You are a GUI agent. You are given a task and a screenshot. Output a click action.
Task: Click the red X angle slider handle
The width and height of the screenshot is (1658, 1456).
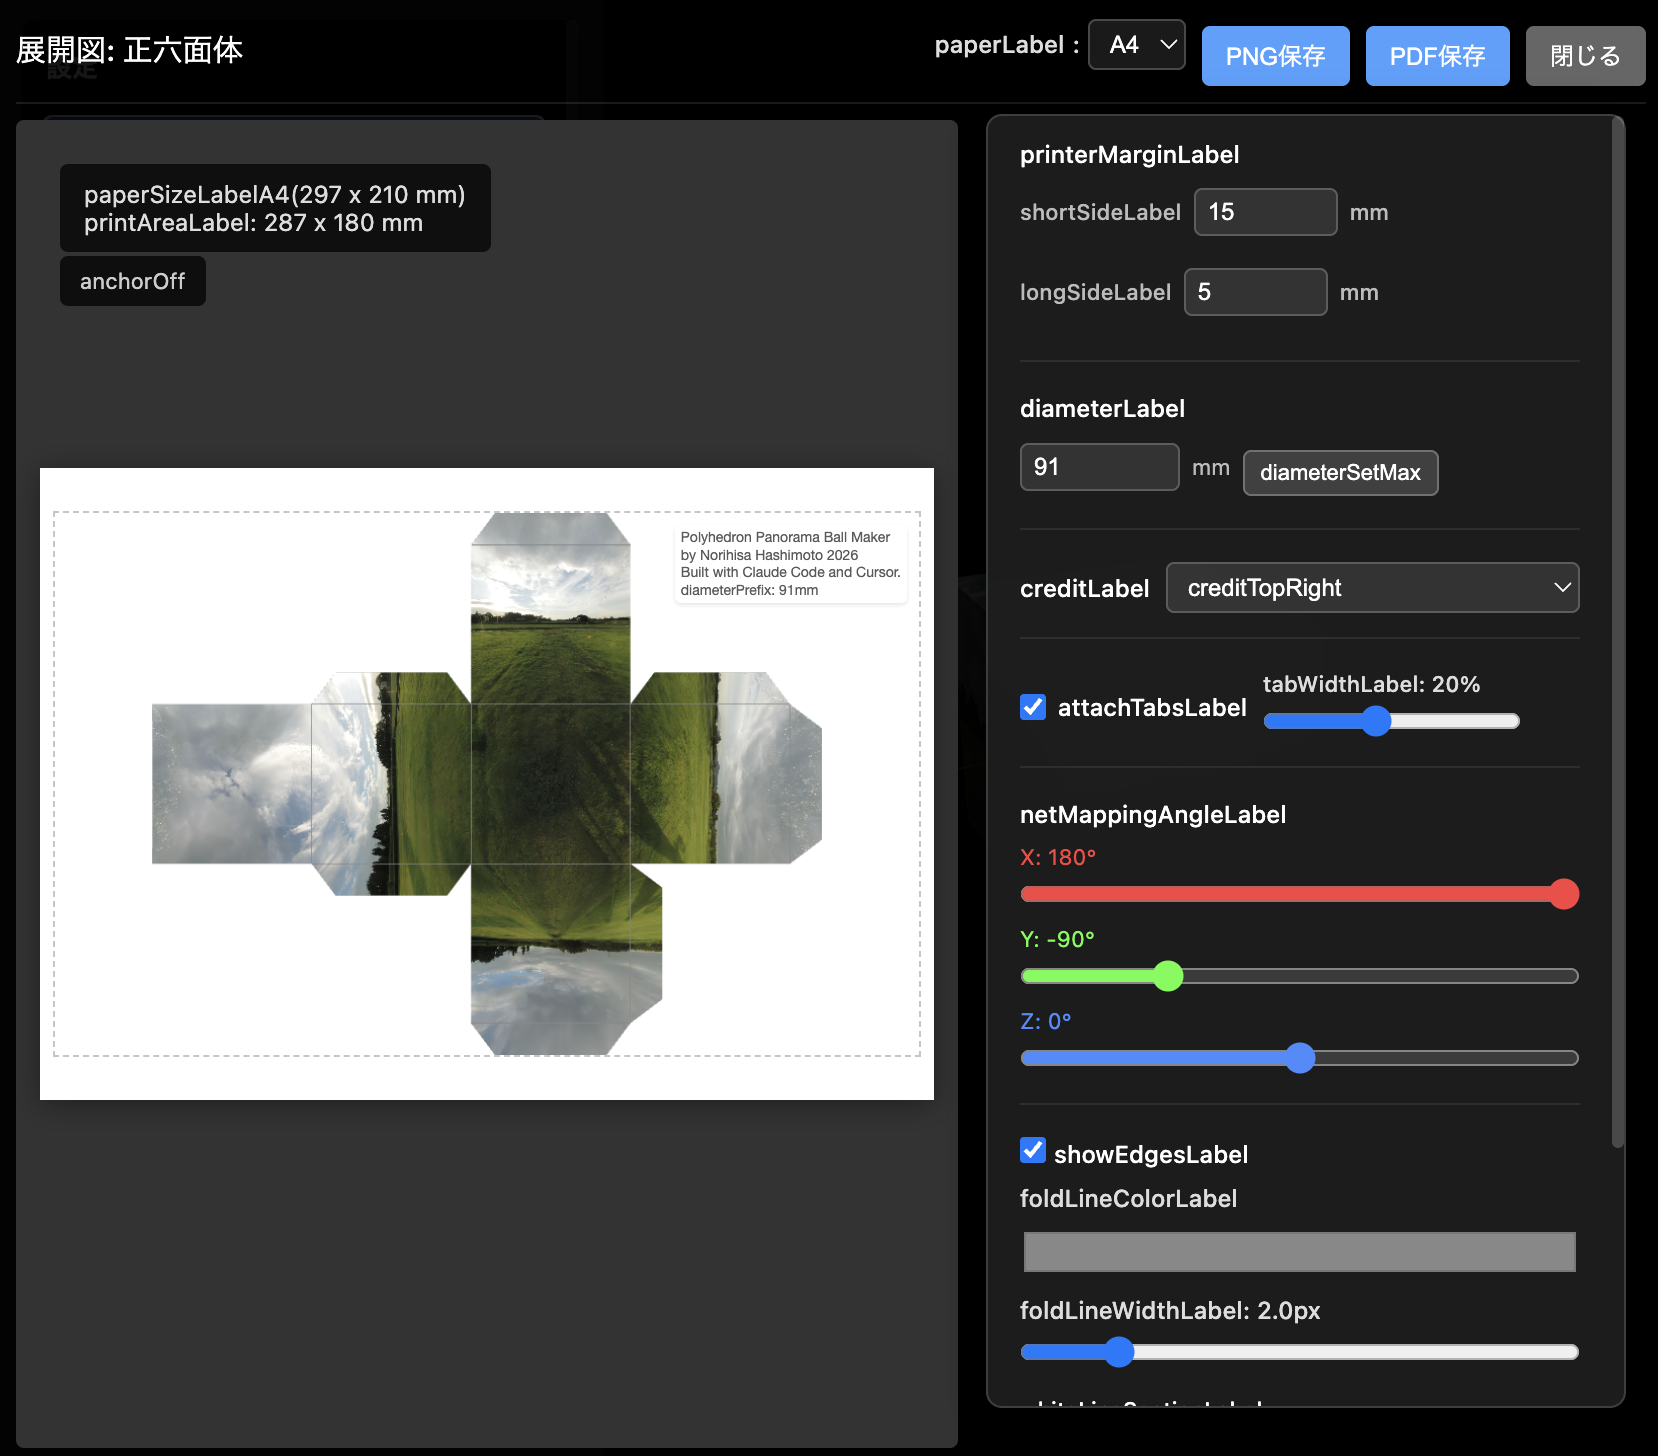tap(1564, 894)
